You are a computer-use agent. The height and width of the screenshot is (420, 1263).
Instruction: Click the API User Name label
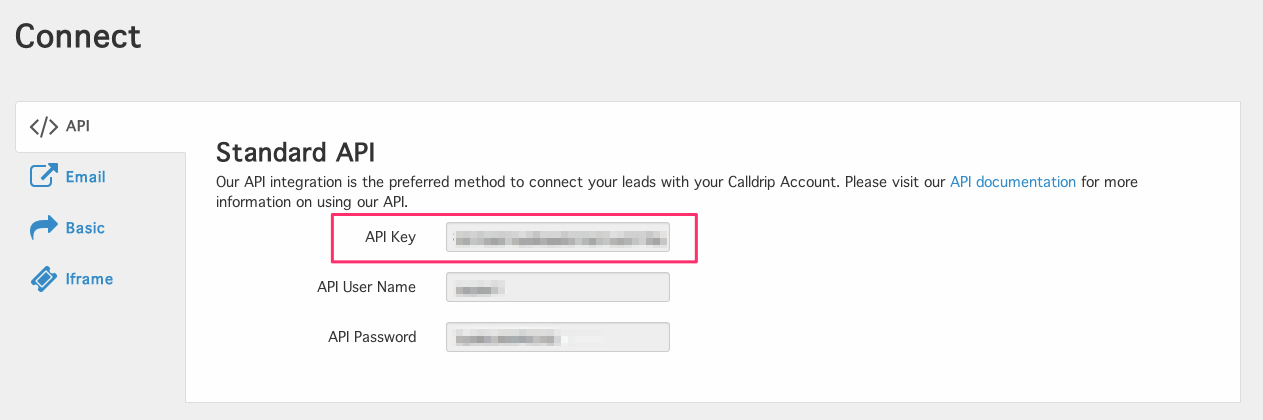coord(366,287)
